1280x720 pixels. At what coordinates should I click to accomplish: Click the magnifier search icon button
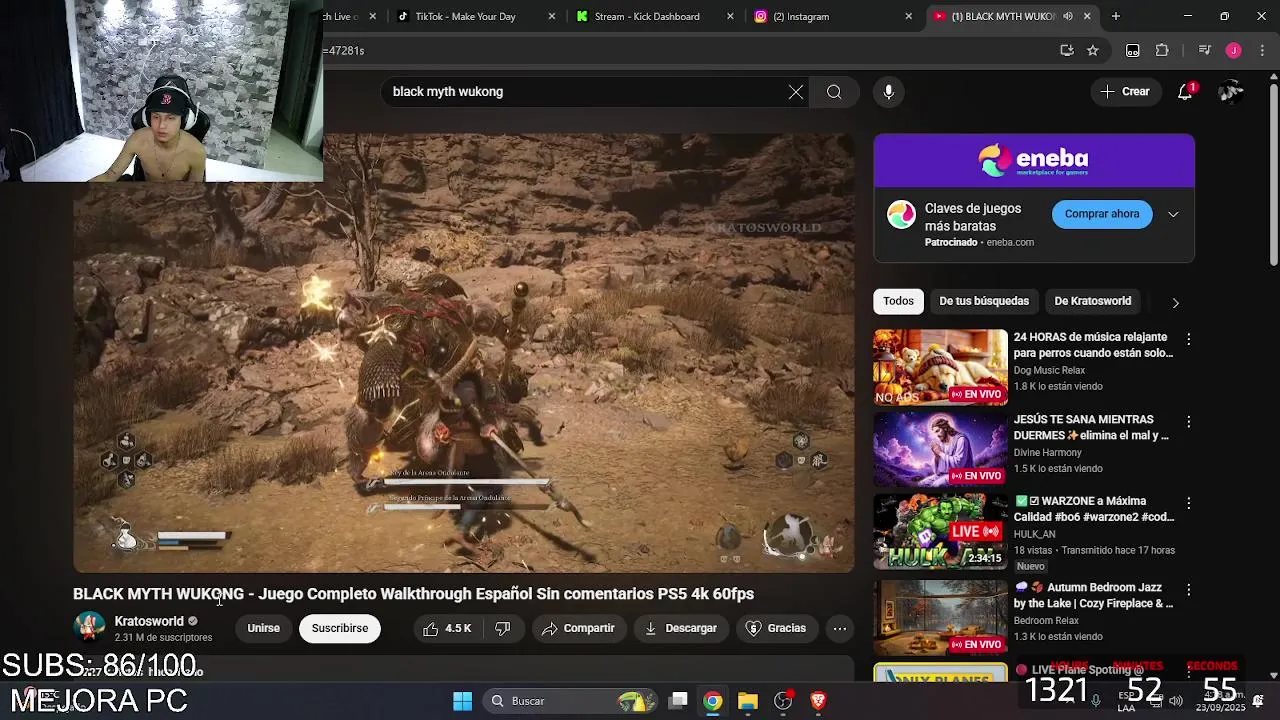(834, 92)
